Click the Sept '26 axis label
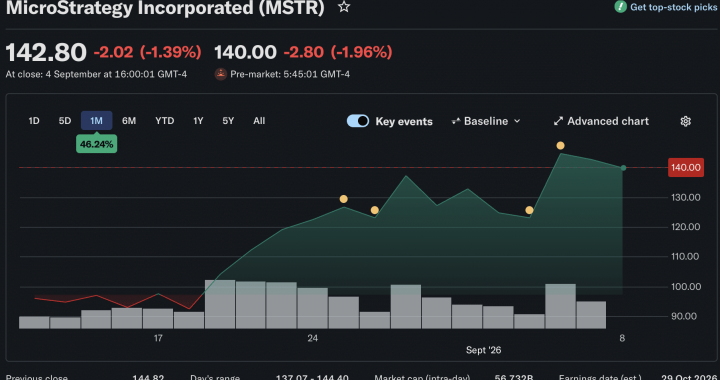This screenshot has width=720, height=380. point(484,350)
